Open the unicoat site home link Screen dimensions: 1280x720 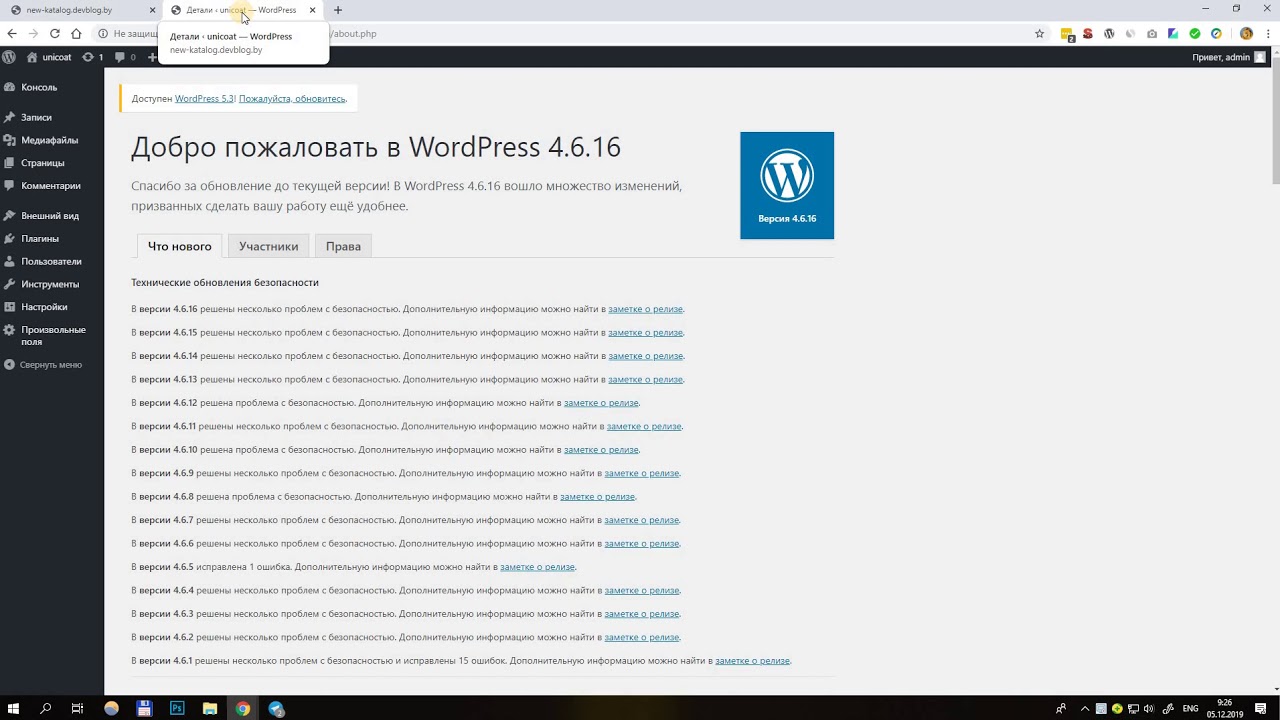pyautogui.click(x=49, y=57)
